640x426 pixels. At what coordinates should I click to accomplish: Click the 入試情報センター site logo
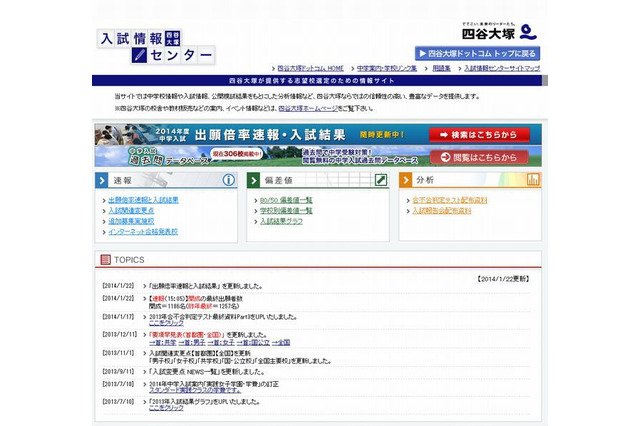(x=156, y=47)
